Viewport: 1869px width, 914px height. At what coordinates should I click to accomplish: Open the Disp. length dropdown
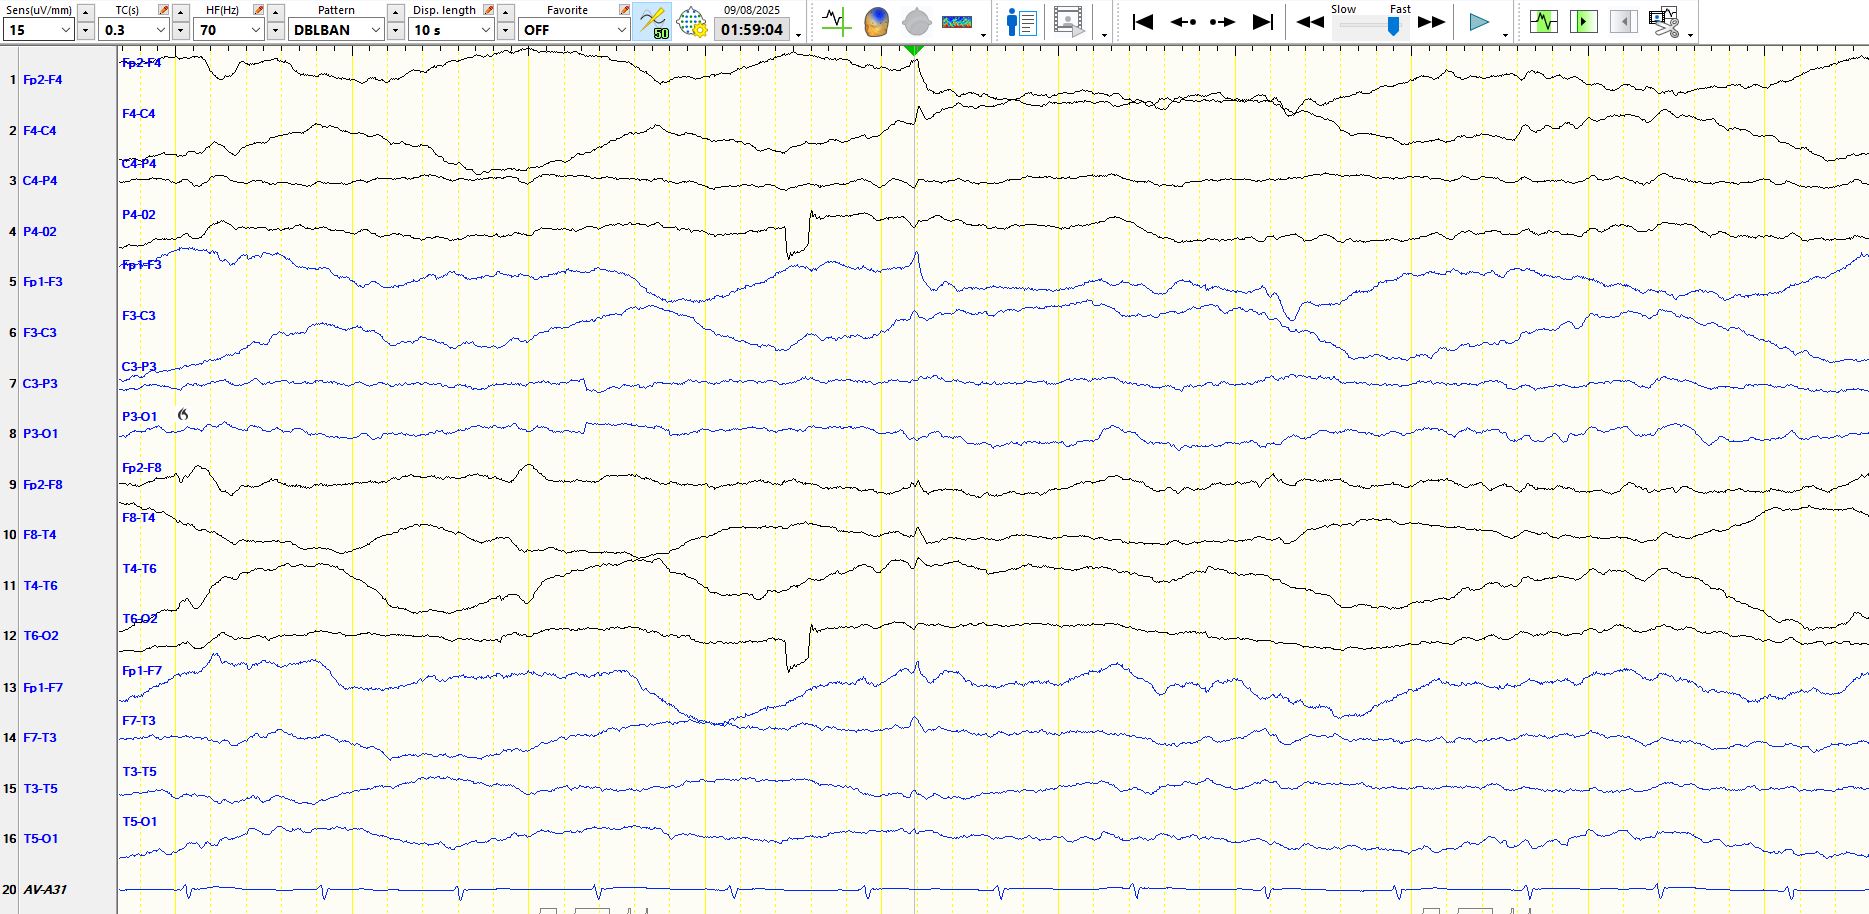click(x=486, y=30)
